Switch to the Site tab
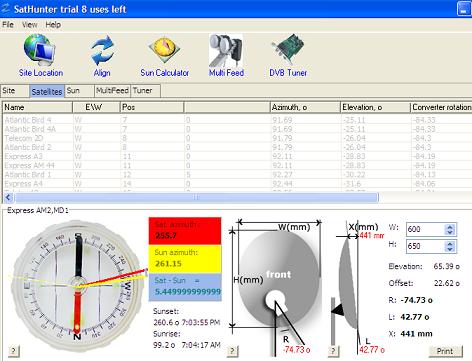This screenshot has width=472, height=361. coord(15,91)
